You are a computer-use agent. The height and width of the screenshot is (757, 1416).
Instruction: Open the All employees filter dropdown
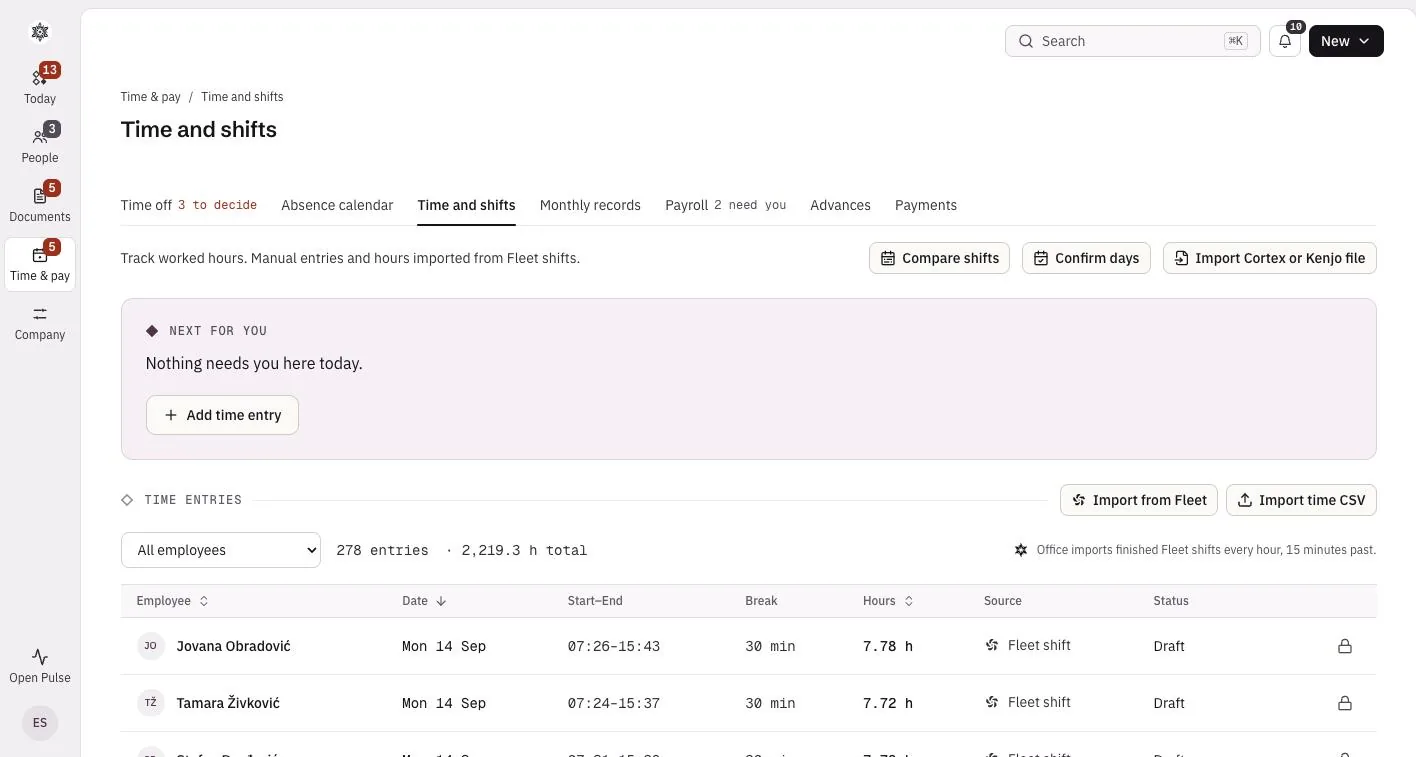(221, 550)
